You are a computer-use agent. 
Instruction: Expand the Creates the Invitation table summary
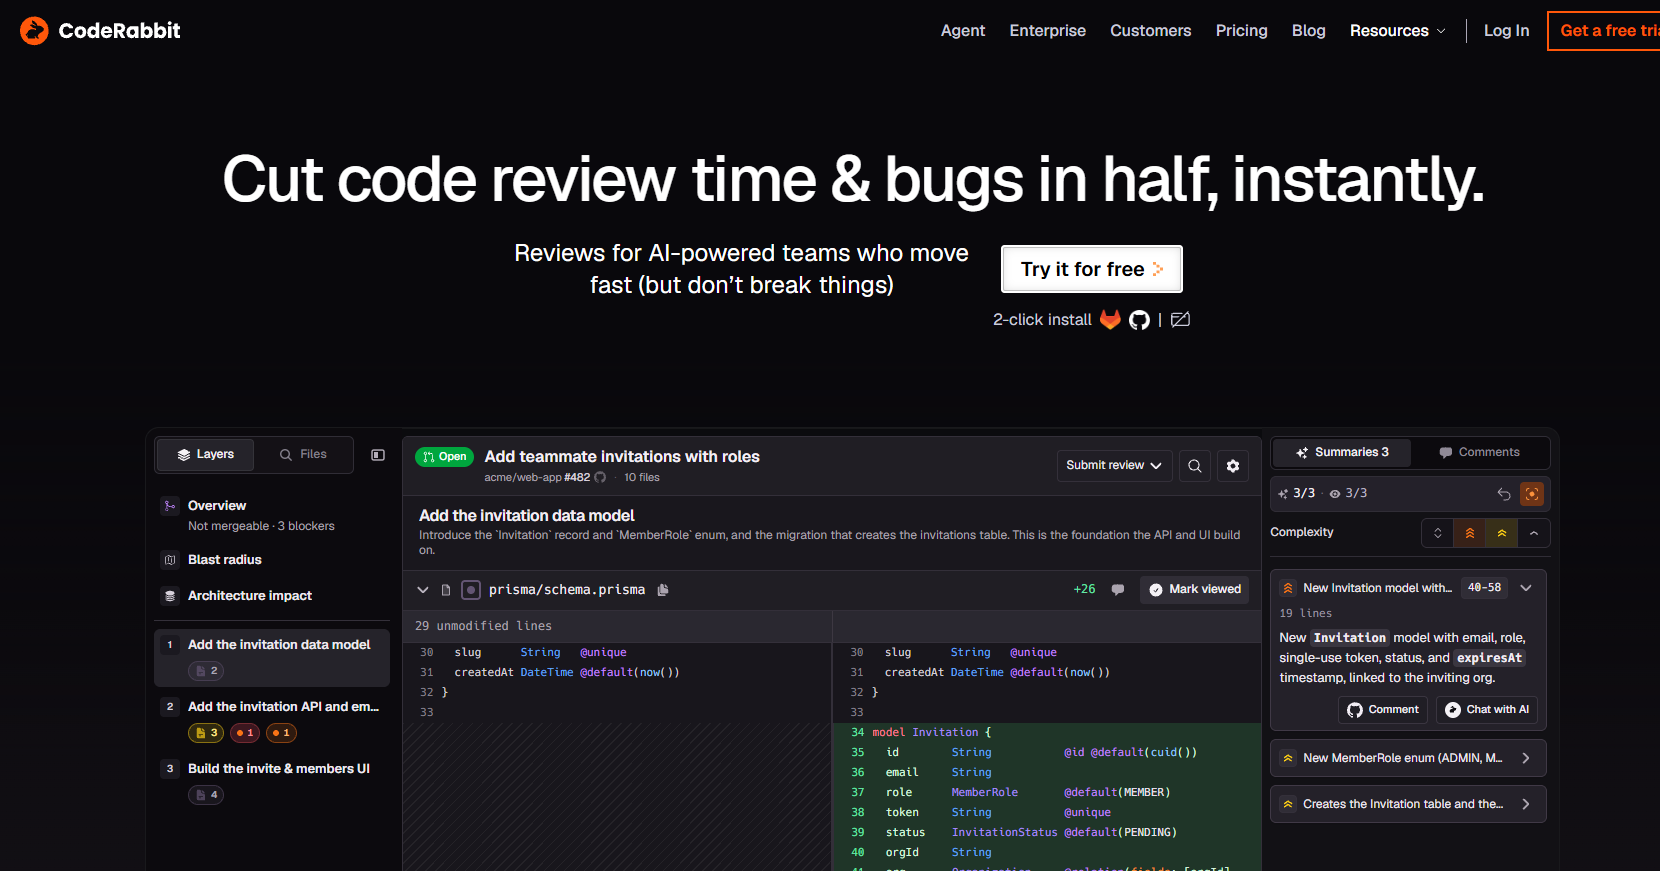tap(1526, 804)
